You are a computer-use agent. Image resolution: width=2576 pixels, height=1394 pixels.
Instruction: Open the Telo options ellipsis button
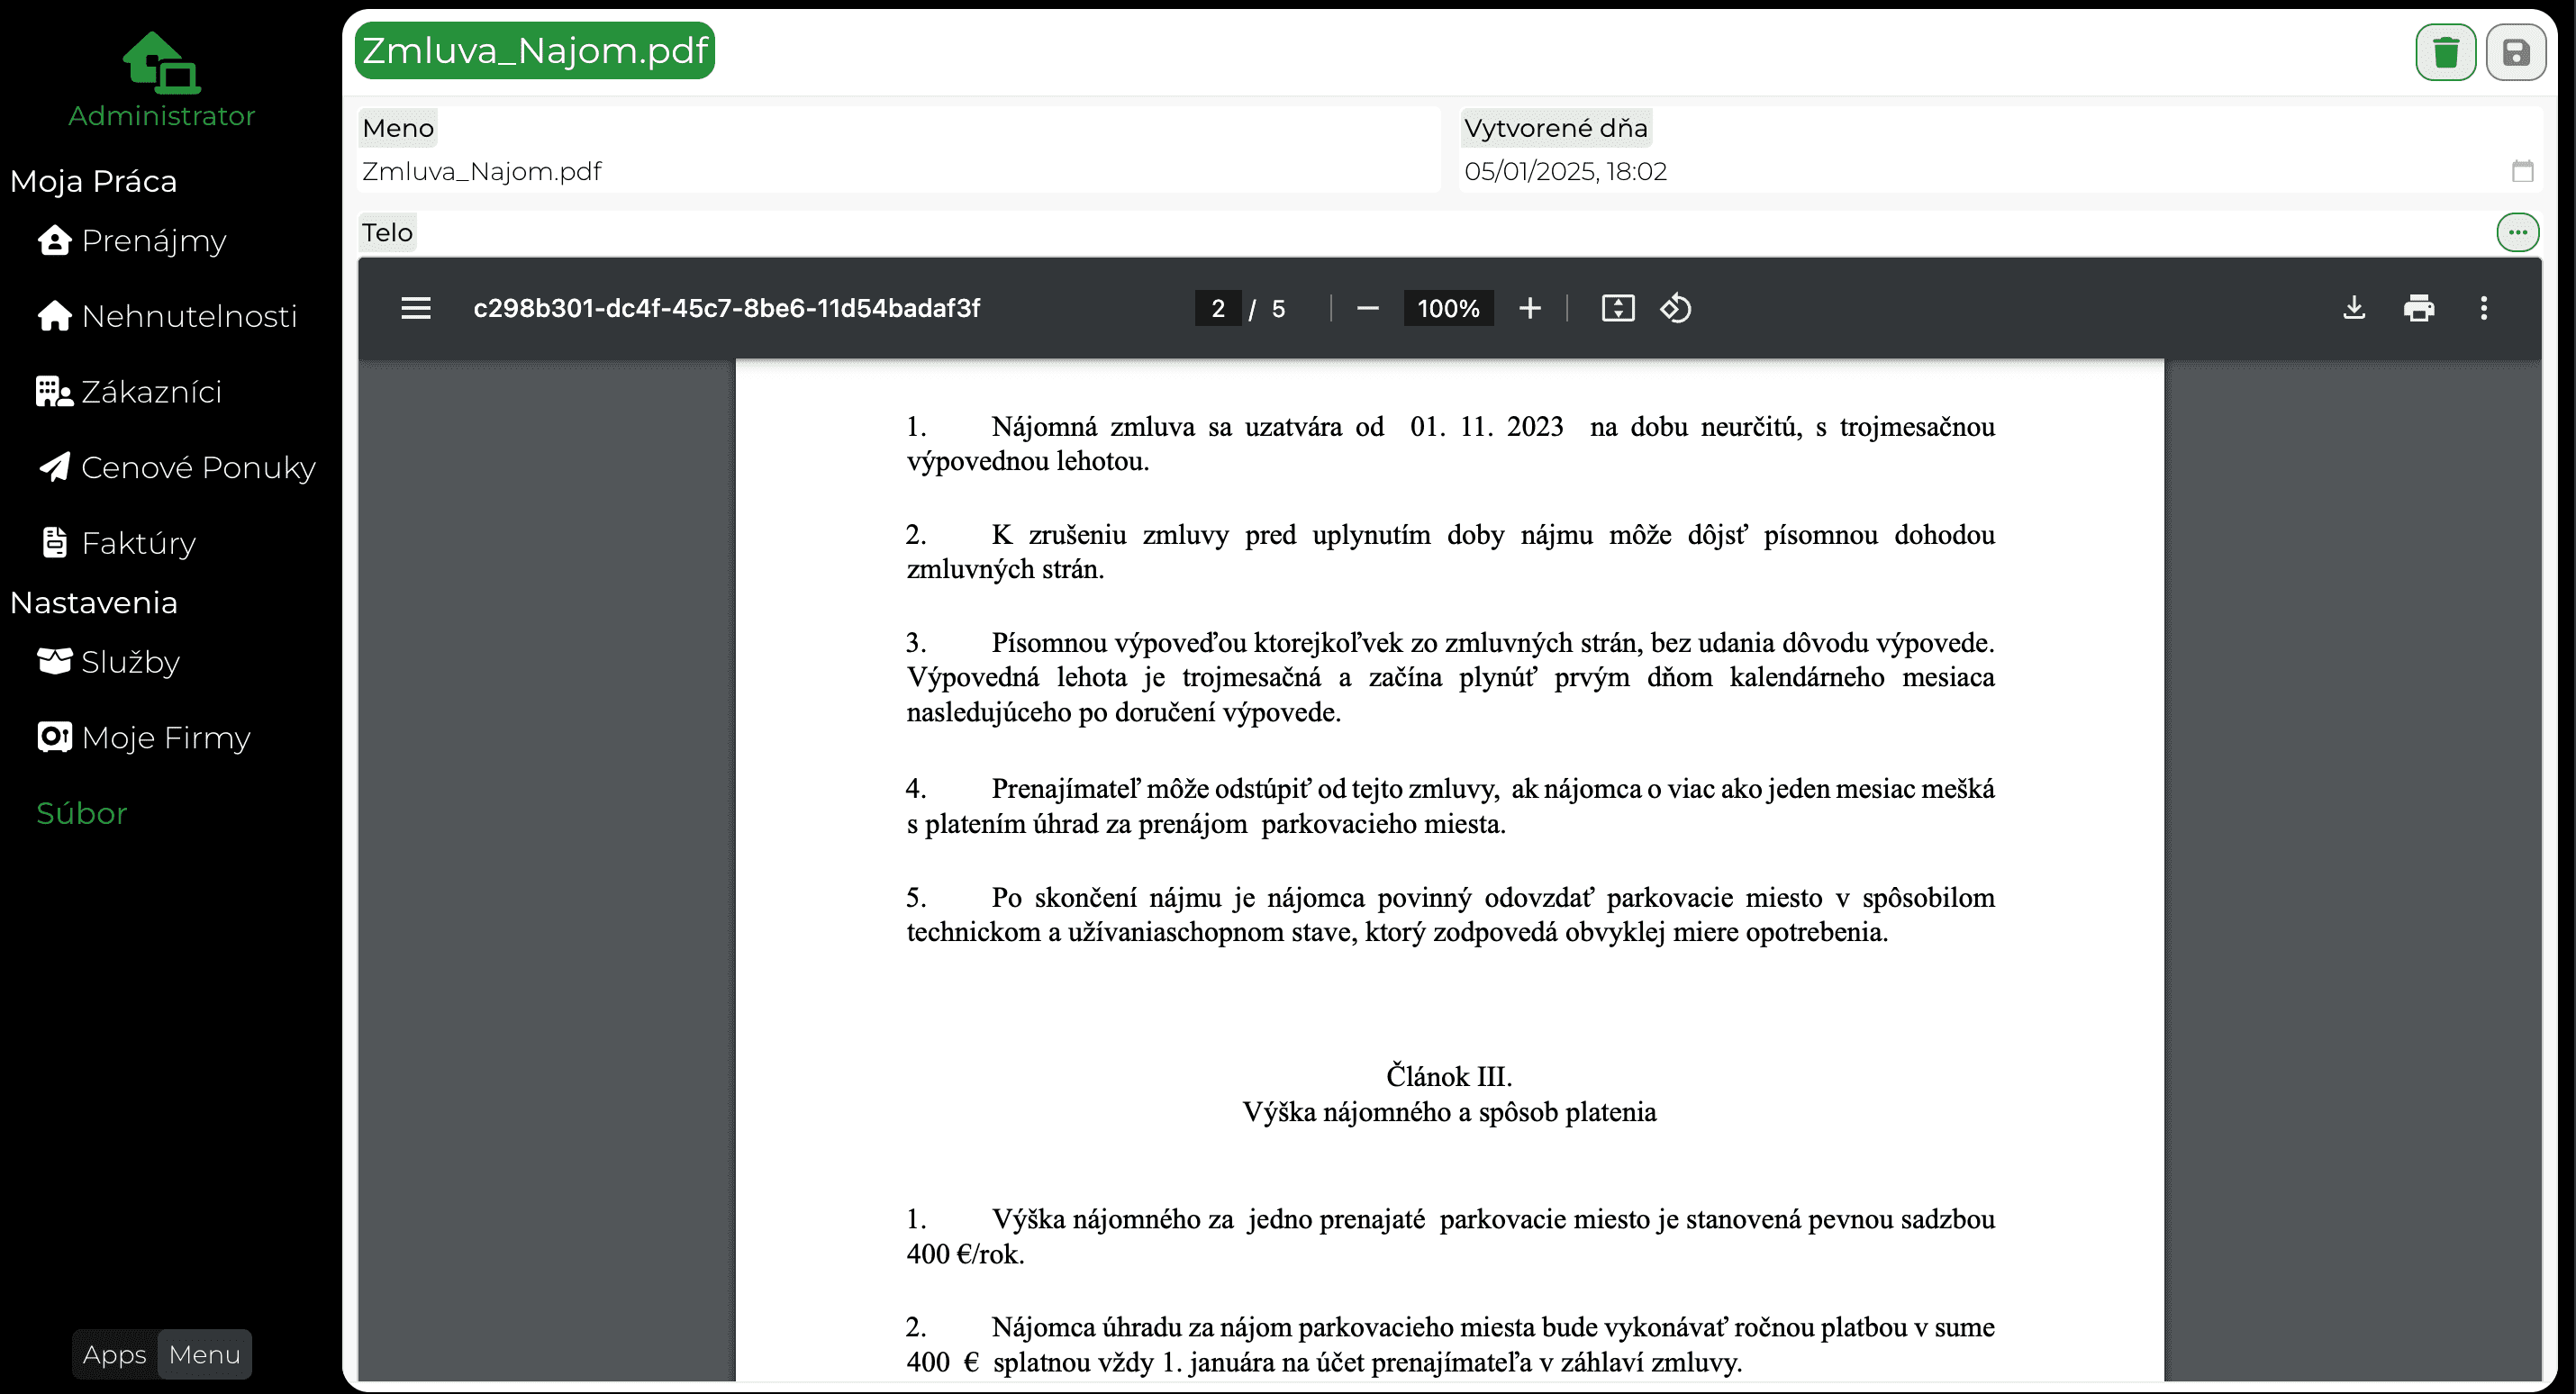[x=2517, y=232]
